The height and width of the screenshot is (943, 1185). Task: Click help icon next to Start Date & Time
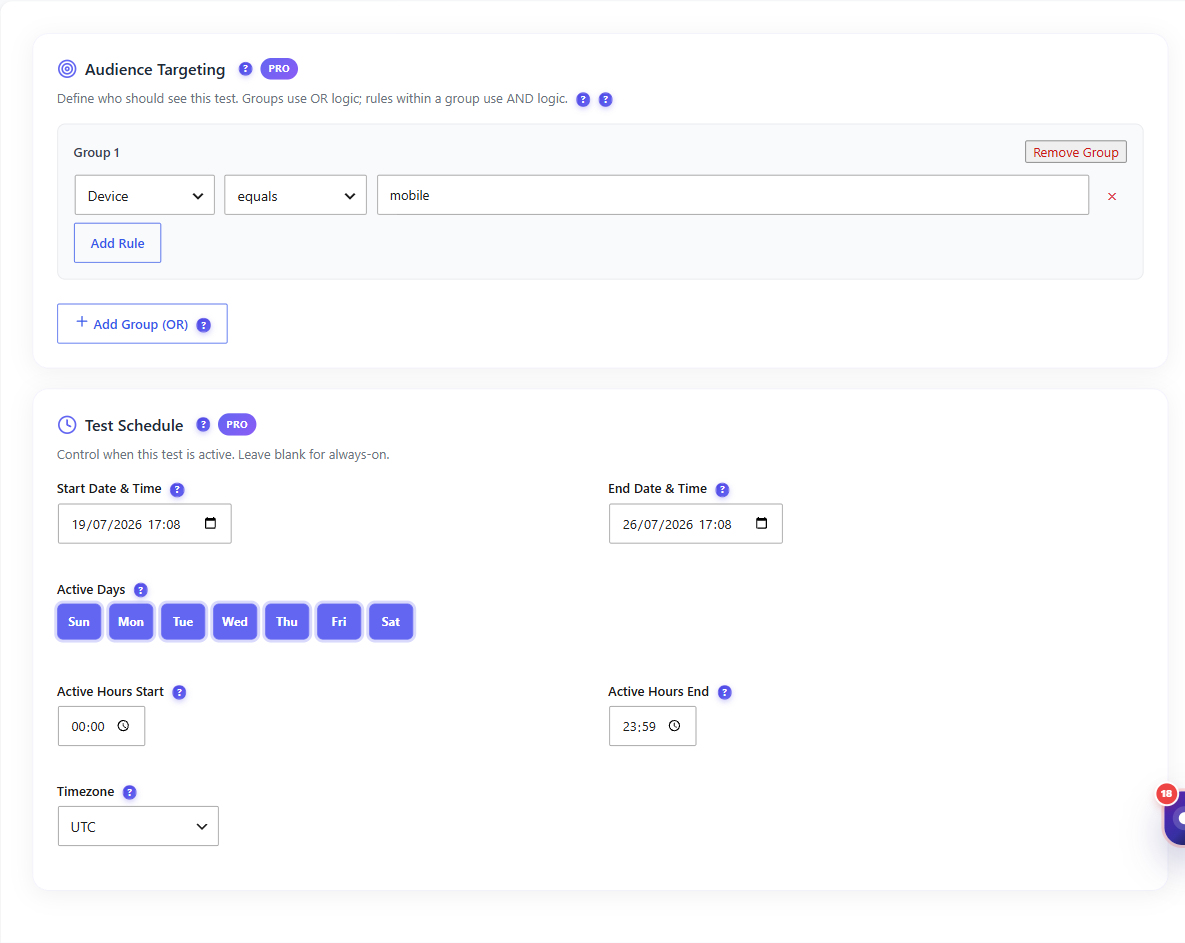pyautogui.click(x=177, y=490)
